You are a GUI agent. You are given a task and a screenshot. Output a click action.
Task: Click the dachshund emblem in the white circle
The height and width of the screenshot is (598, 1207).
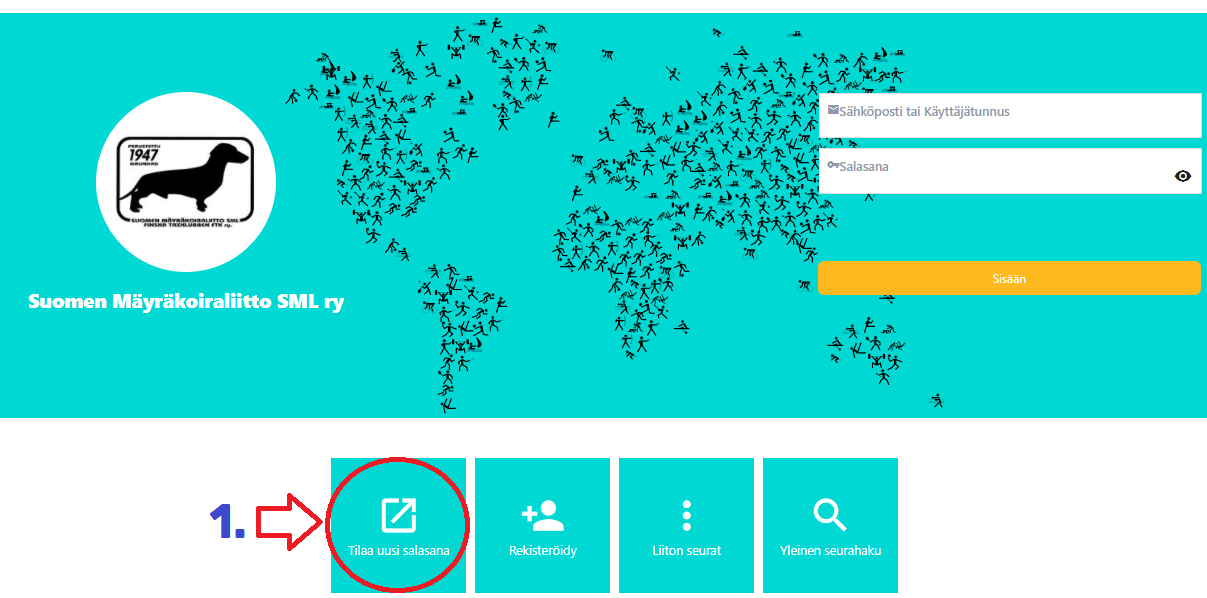[x=186, y=183]
